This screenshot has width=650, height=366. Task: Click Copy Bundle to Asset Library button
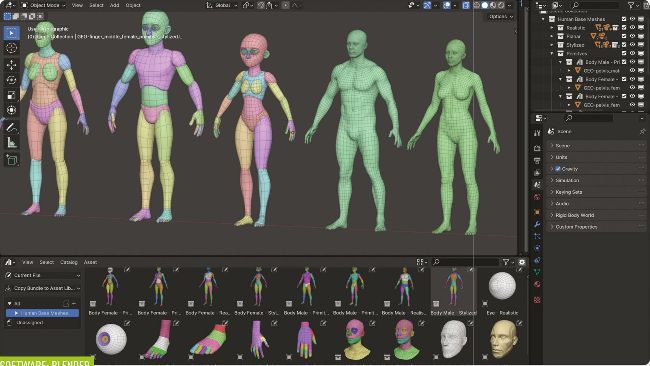click(x=42, y=288)
